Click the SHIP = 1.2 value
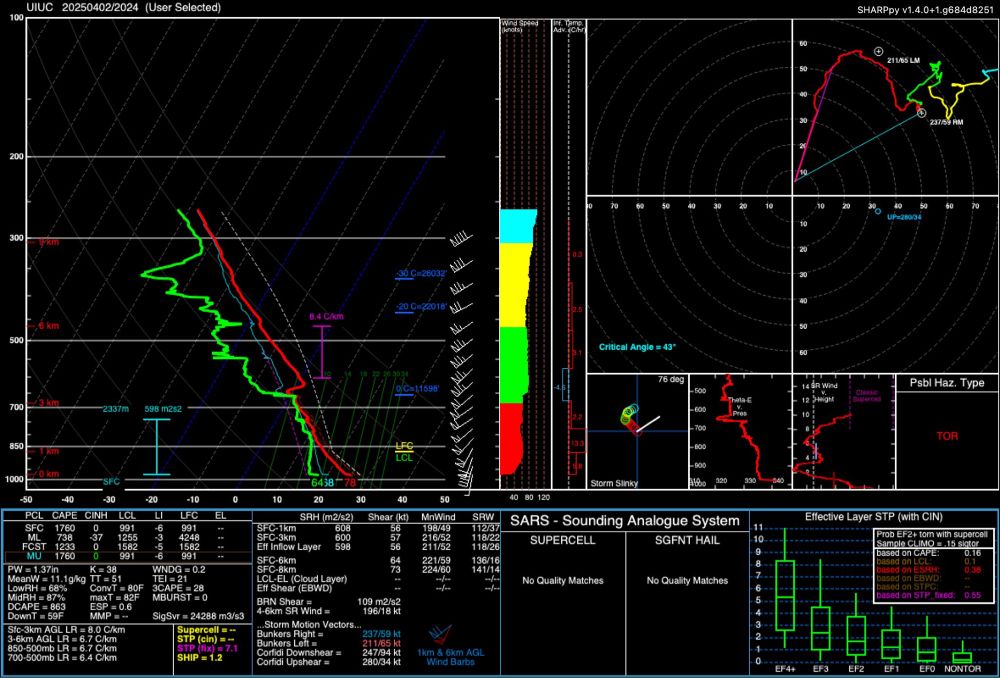The width and height of the screenshot is (1000, 678). tap(200, 658)
